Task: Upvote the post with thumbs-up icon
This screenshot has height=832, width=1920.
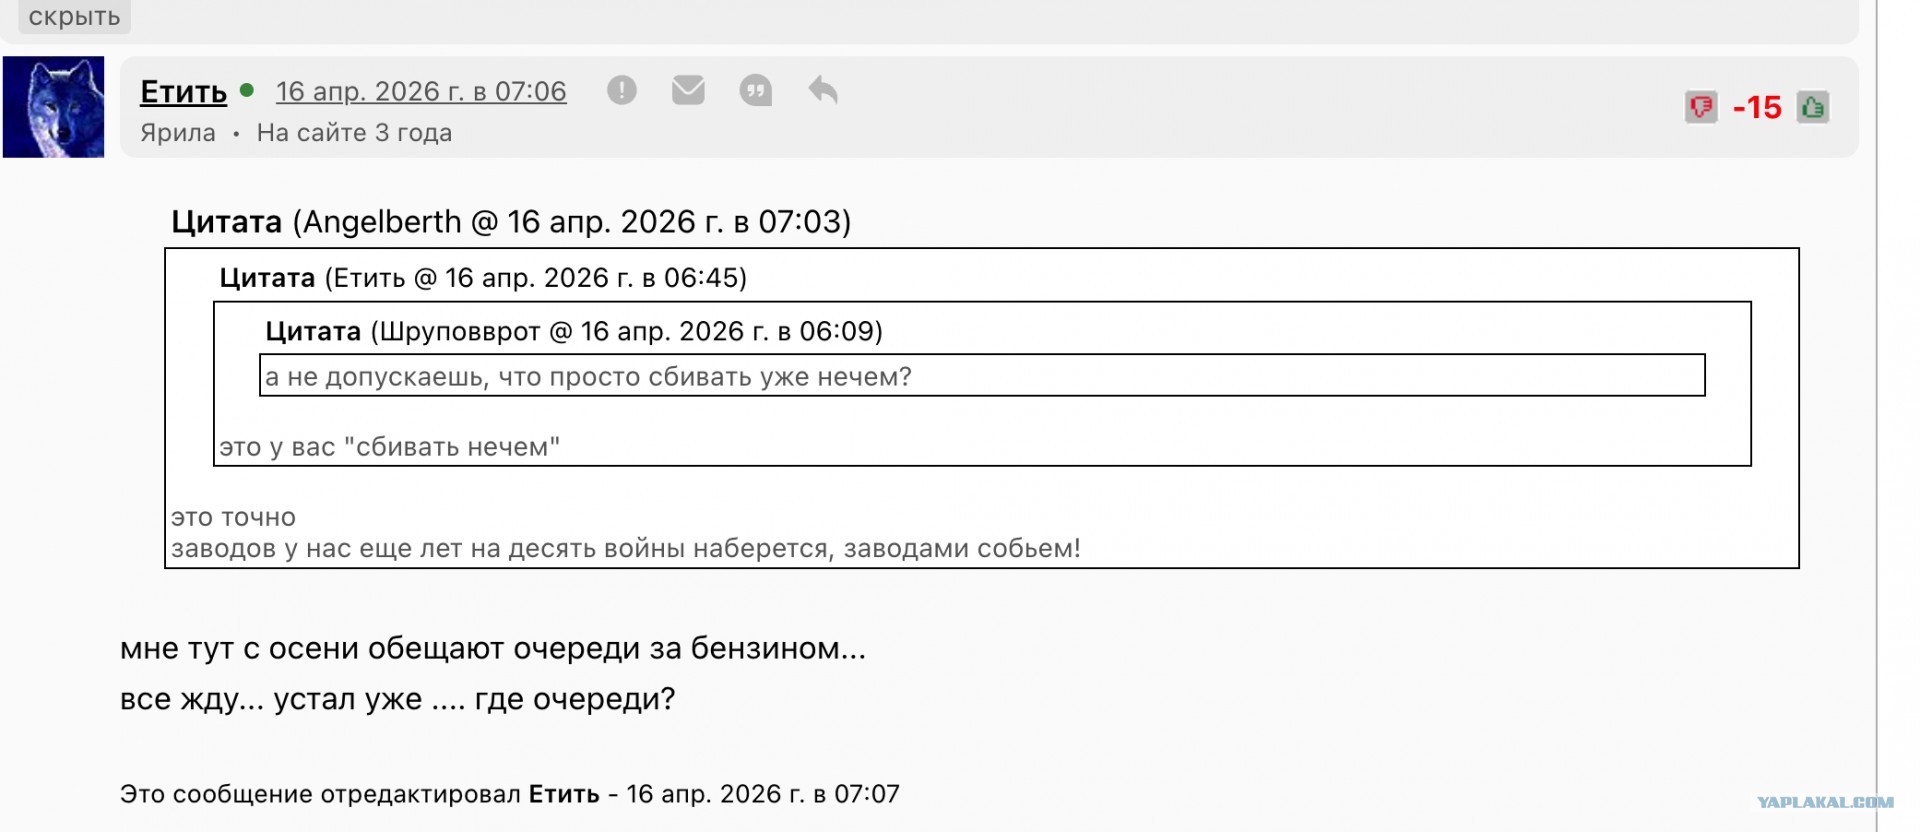Action: pyautogui.click(x=1813, y=107)
